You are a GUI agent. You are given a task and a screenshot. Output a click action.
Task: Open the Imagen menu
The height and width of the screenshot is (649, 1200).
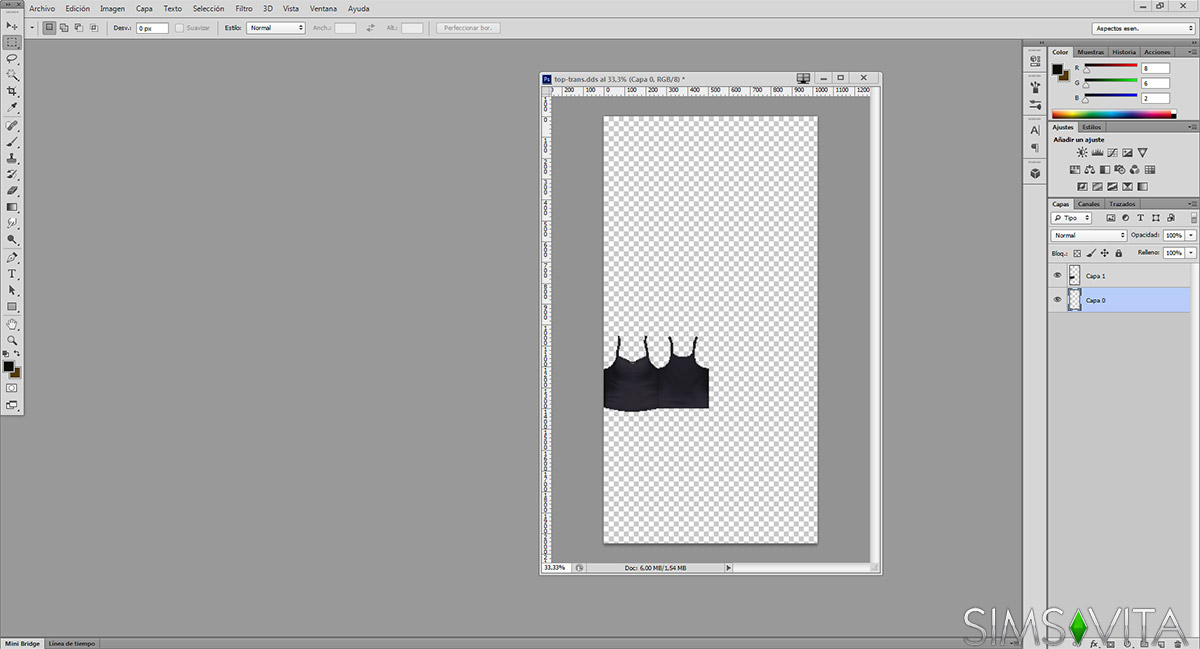112,8
